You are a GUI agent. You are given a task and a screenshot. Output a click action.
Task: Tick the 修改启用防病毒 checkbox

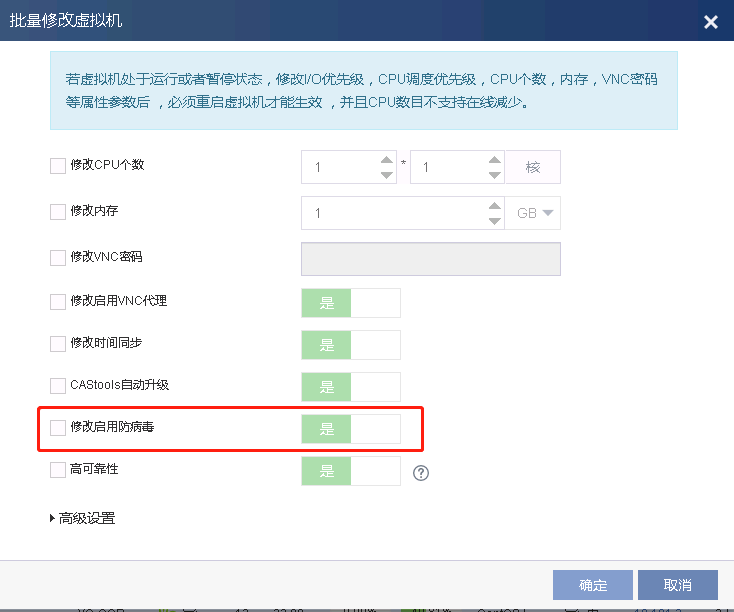coord(58,428)
